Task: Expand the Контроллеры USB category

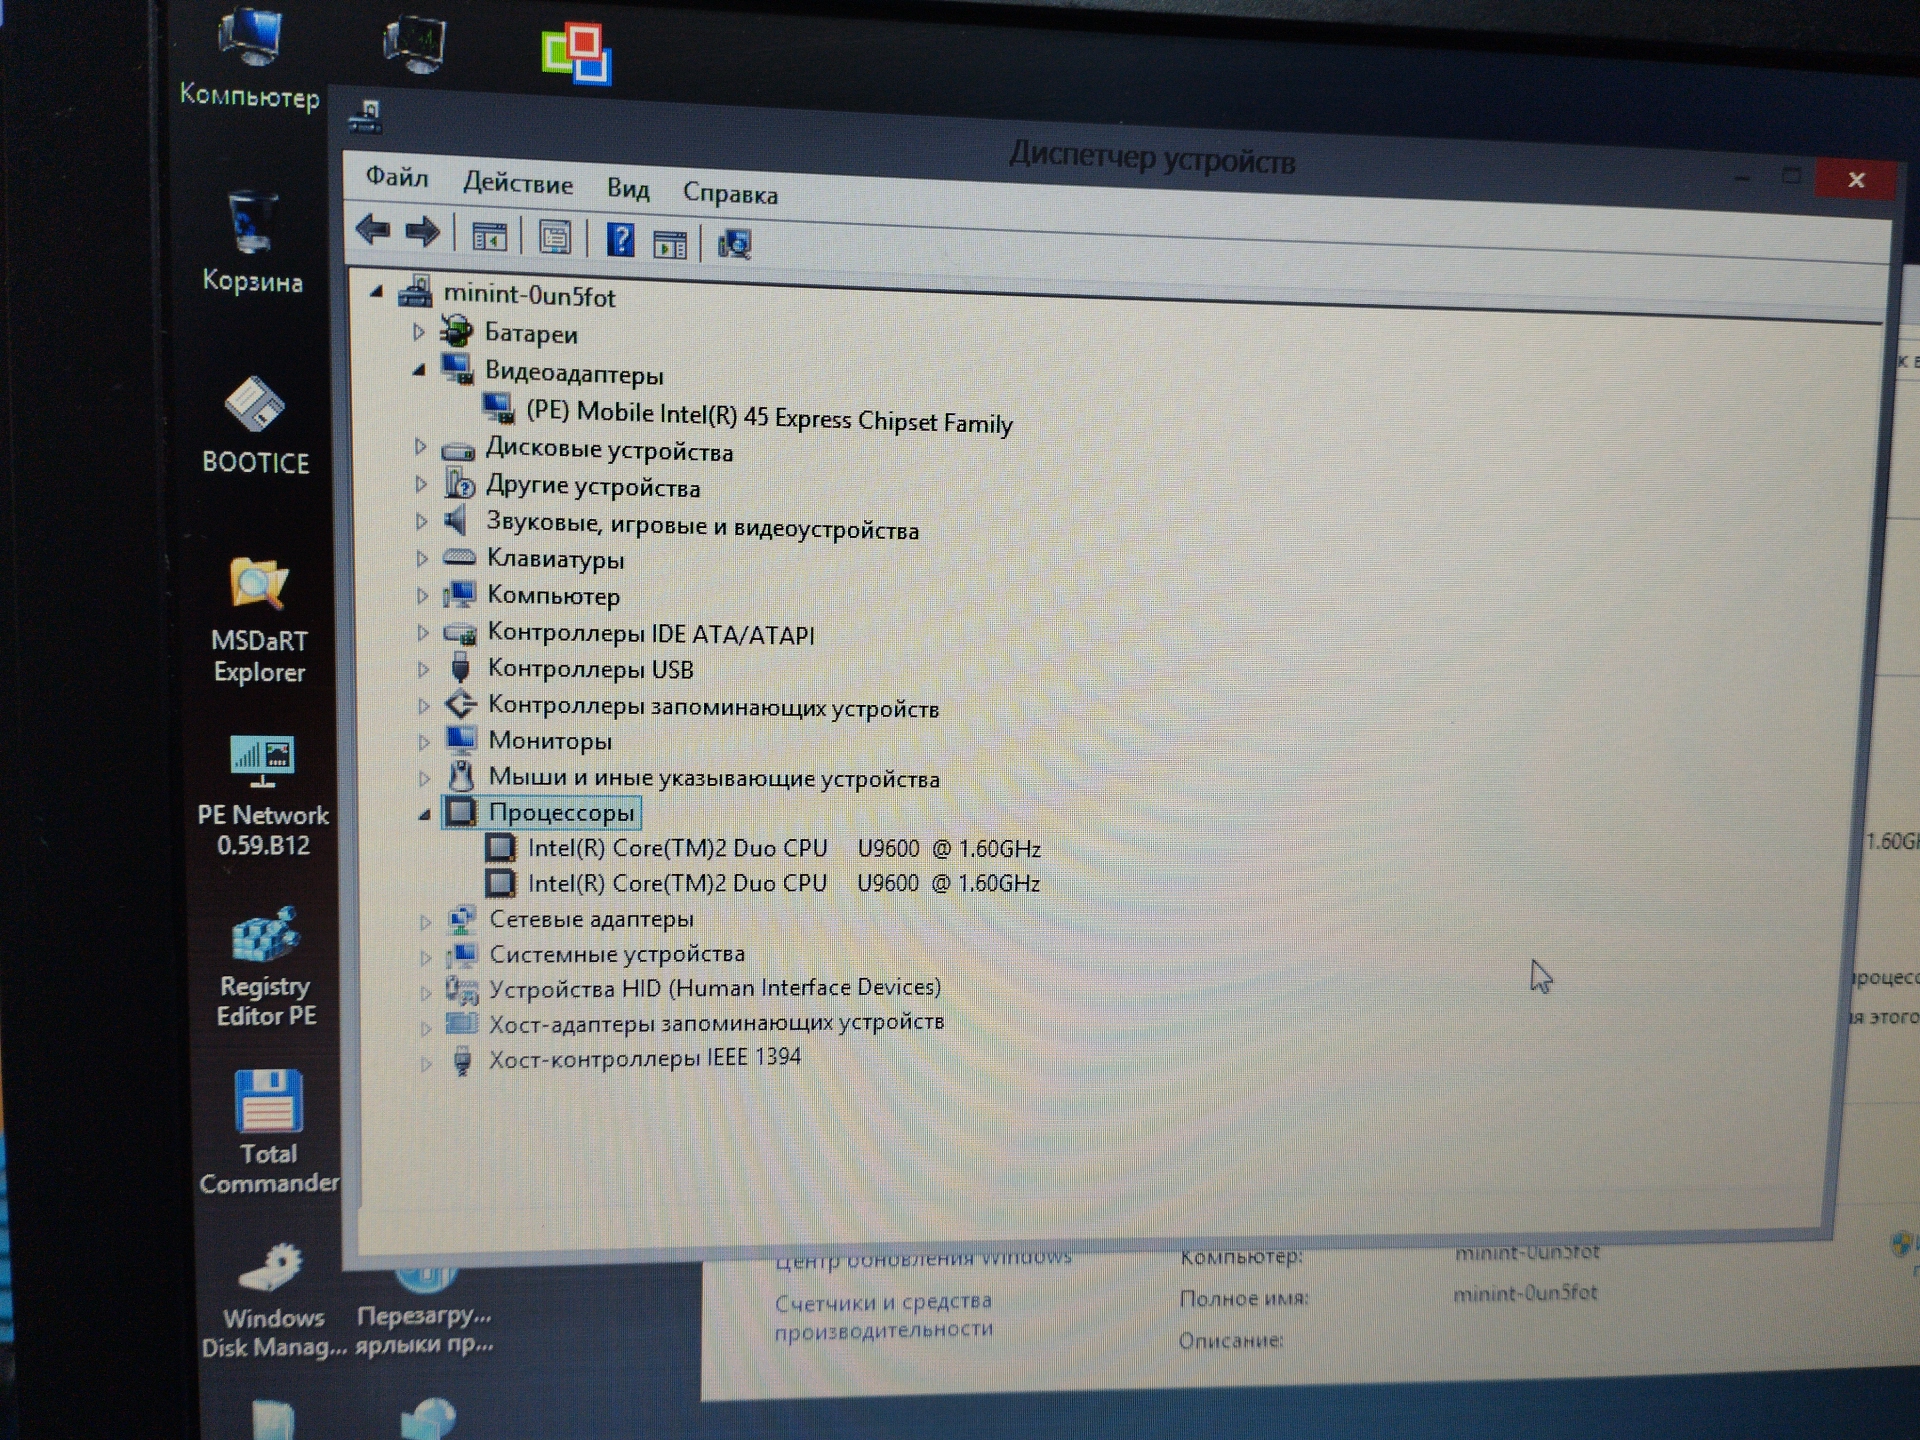Action: click(x=423, y=669)
